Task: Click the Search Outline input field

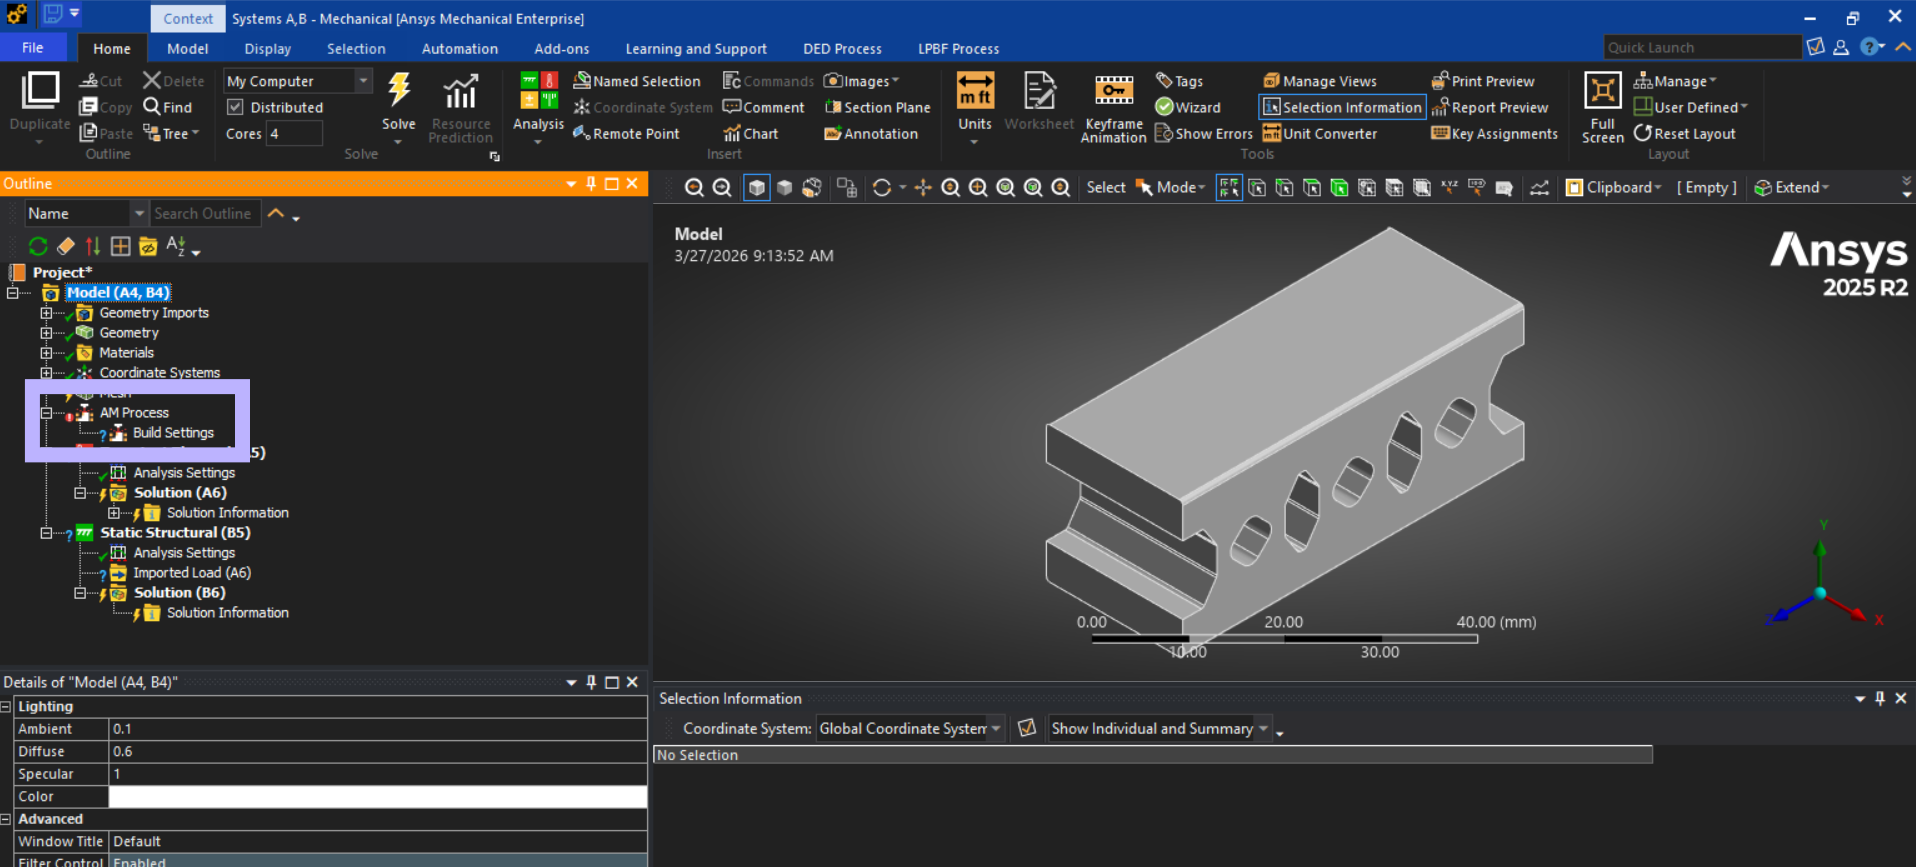Action: click(204, 214)
